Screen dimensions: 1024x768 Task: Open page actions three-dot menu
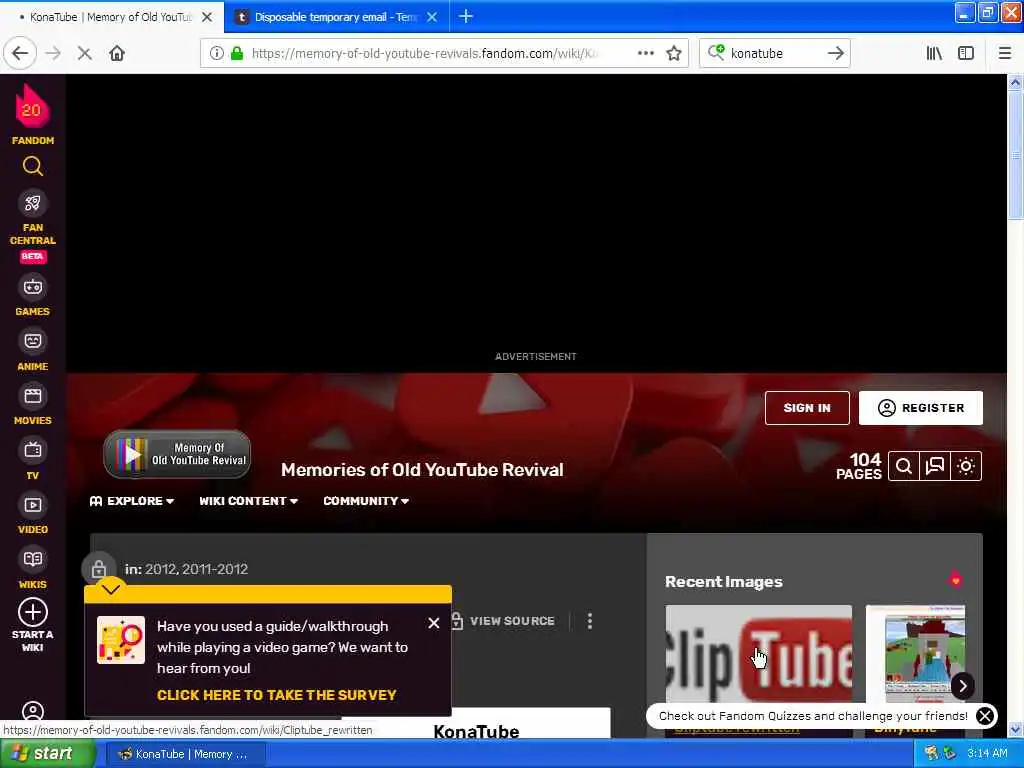click(646, 54)
